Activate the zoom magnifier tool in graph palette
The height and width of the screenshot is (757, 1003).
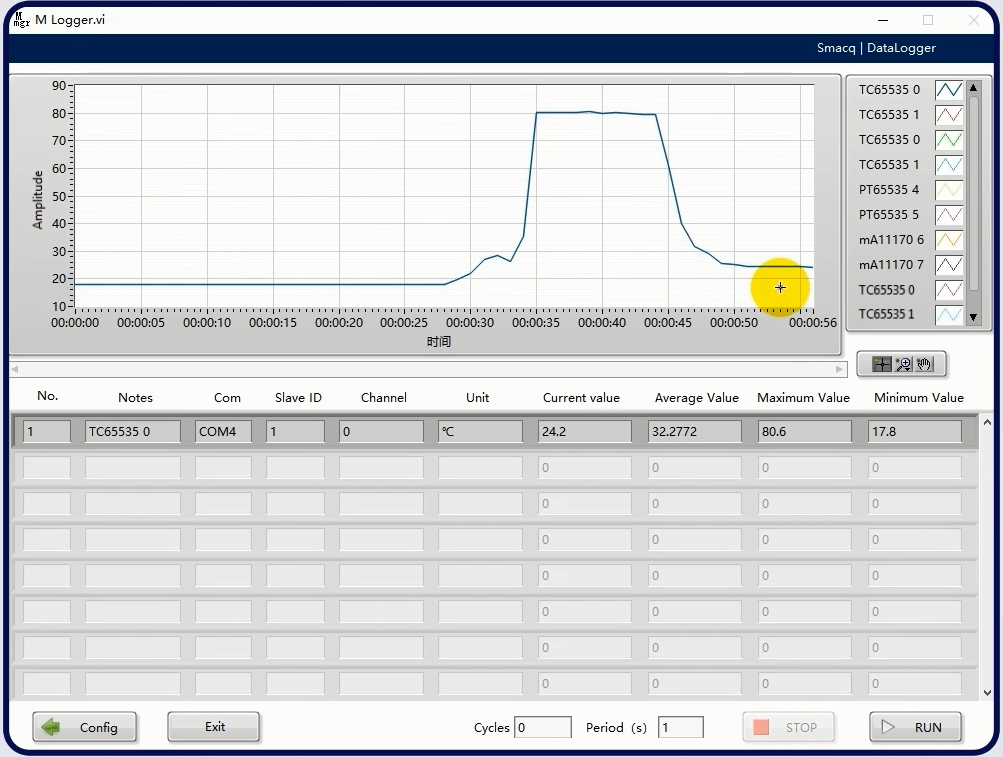(x=903, y=365)
